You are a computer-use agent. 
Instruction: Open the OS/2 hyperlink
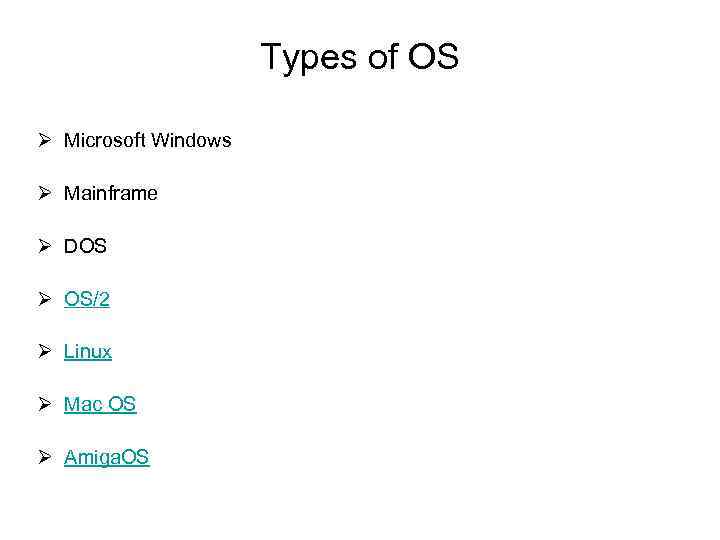click(x=87, y=299)
